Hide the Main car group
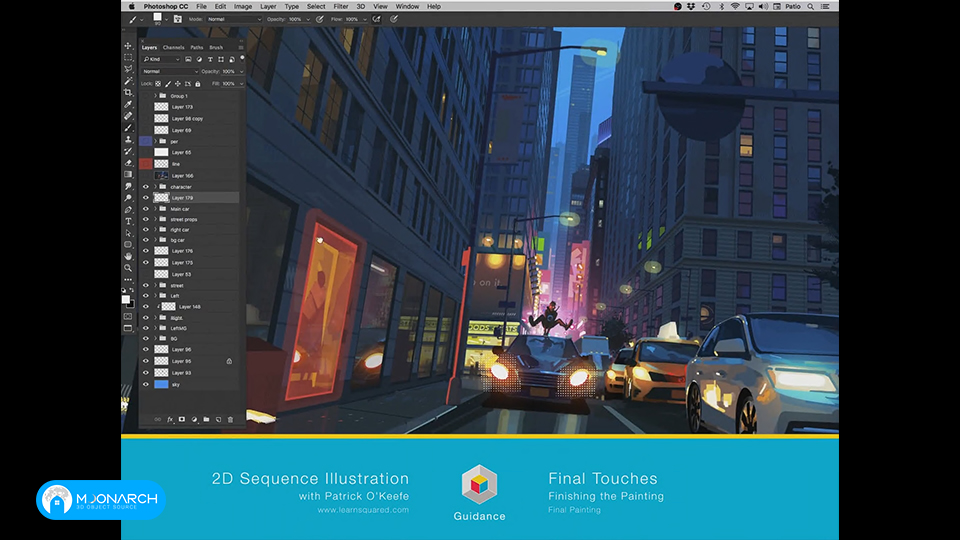 (146, 209)
